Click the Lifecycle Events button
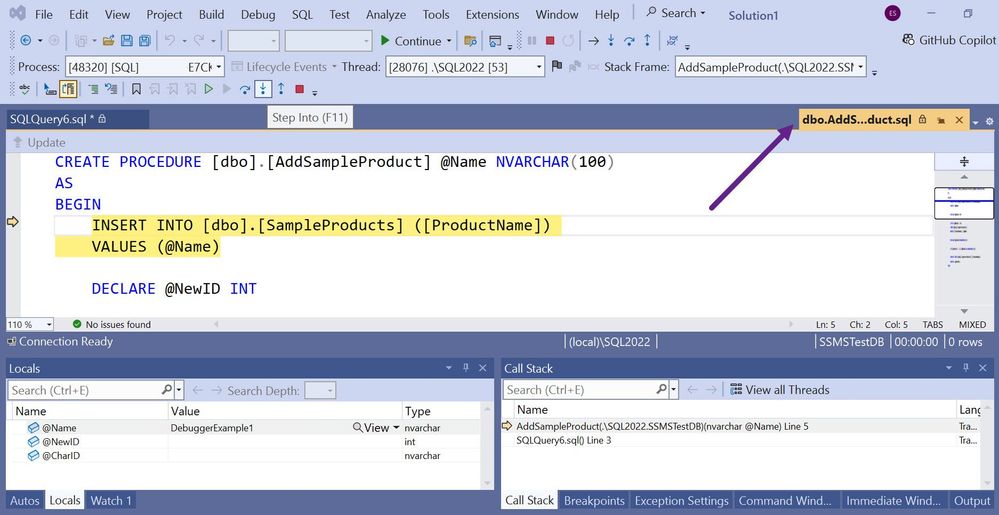The width and height of the screenshot is (999, 515). (x=284, y=66)
